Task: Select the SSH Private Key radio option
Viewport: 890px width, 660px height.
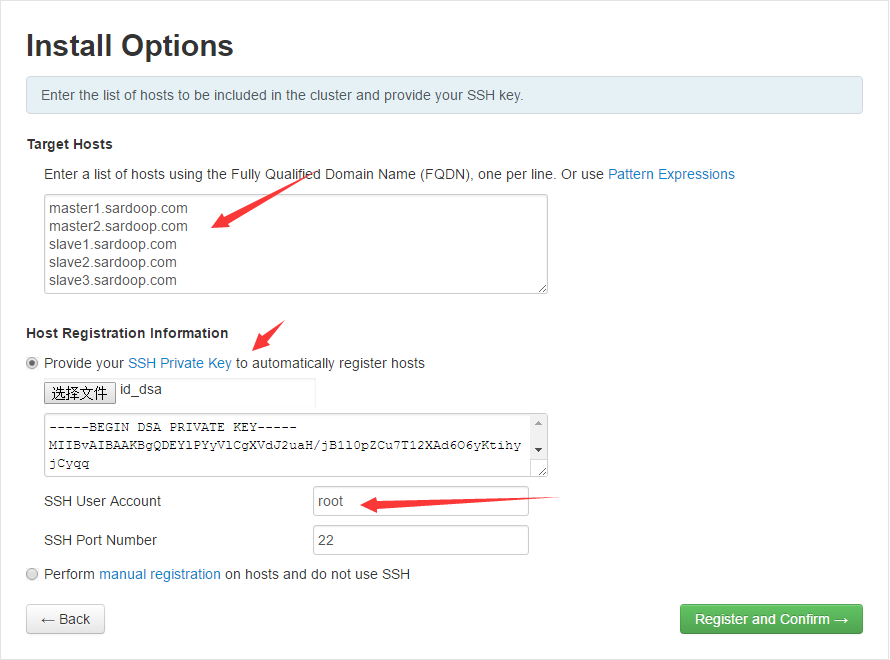Action: [33, 363]
